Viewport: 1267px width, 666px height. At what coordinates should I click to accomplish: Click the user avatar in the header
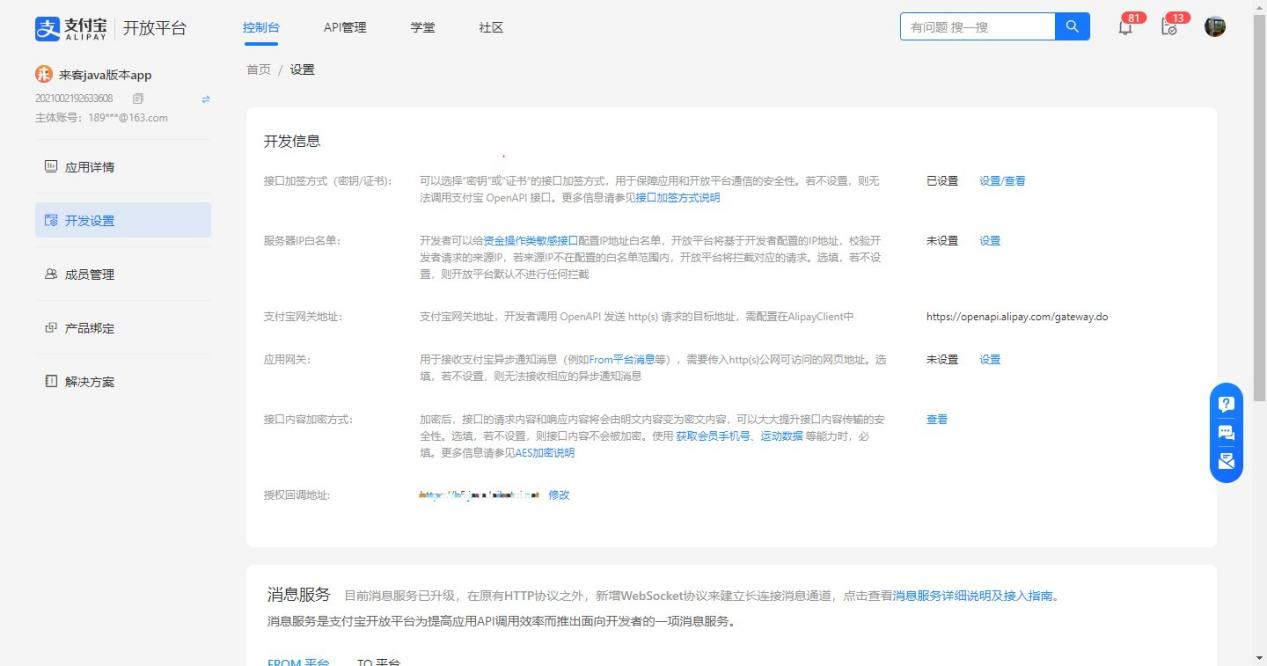click(1215, 28)
